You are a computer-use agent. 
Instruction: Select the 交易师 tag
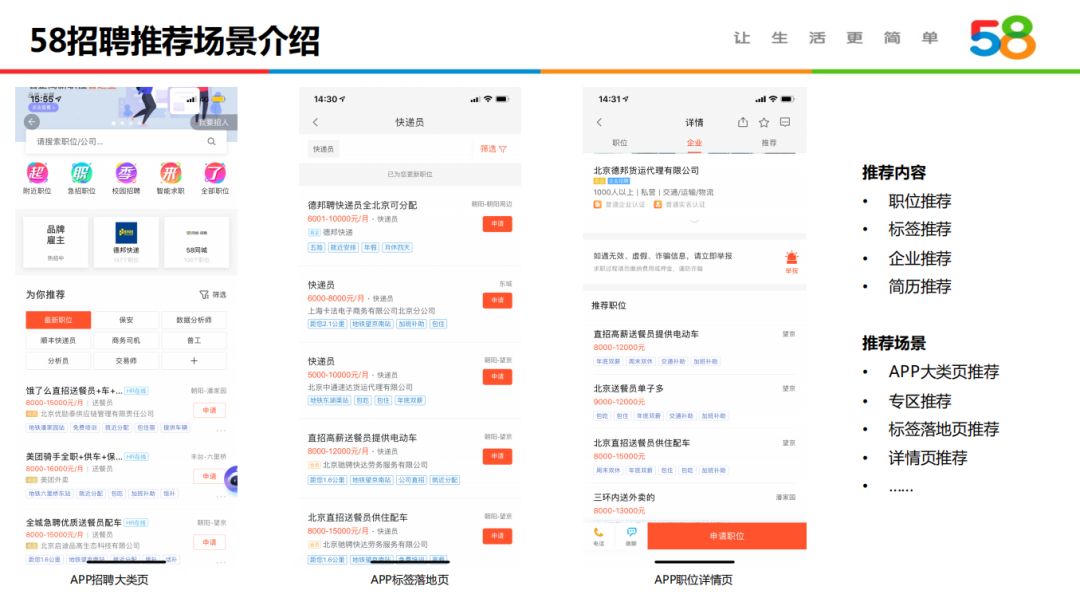click(x=126, y=361)
